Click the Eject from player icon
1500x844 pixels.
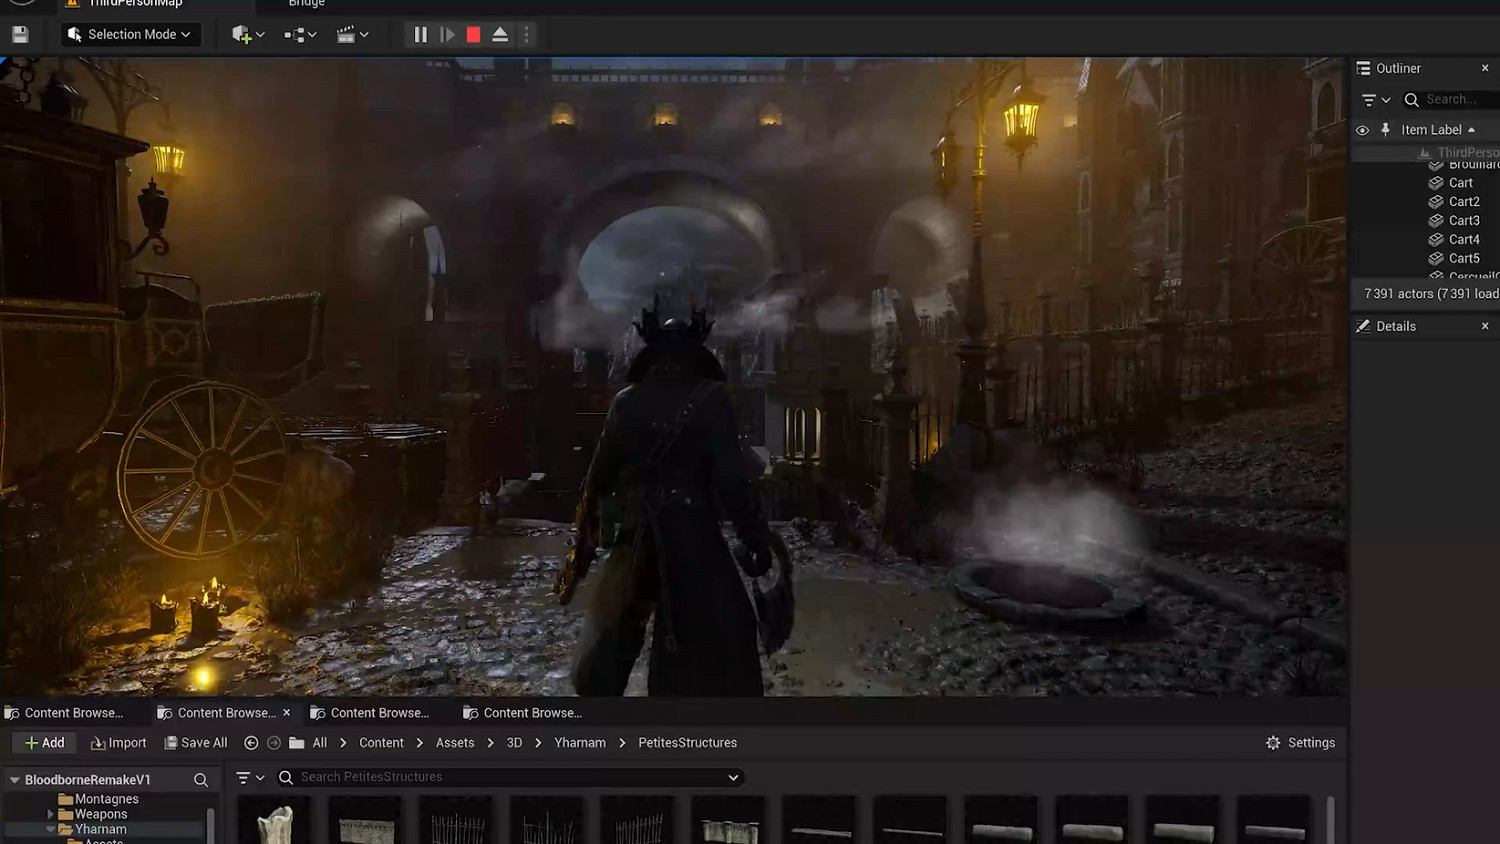pos(500,35)
